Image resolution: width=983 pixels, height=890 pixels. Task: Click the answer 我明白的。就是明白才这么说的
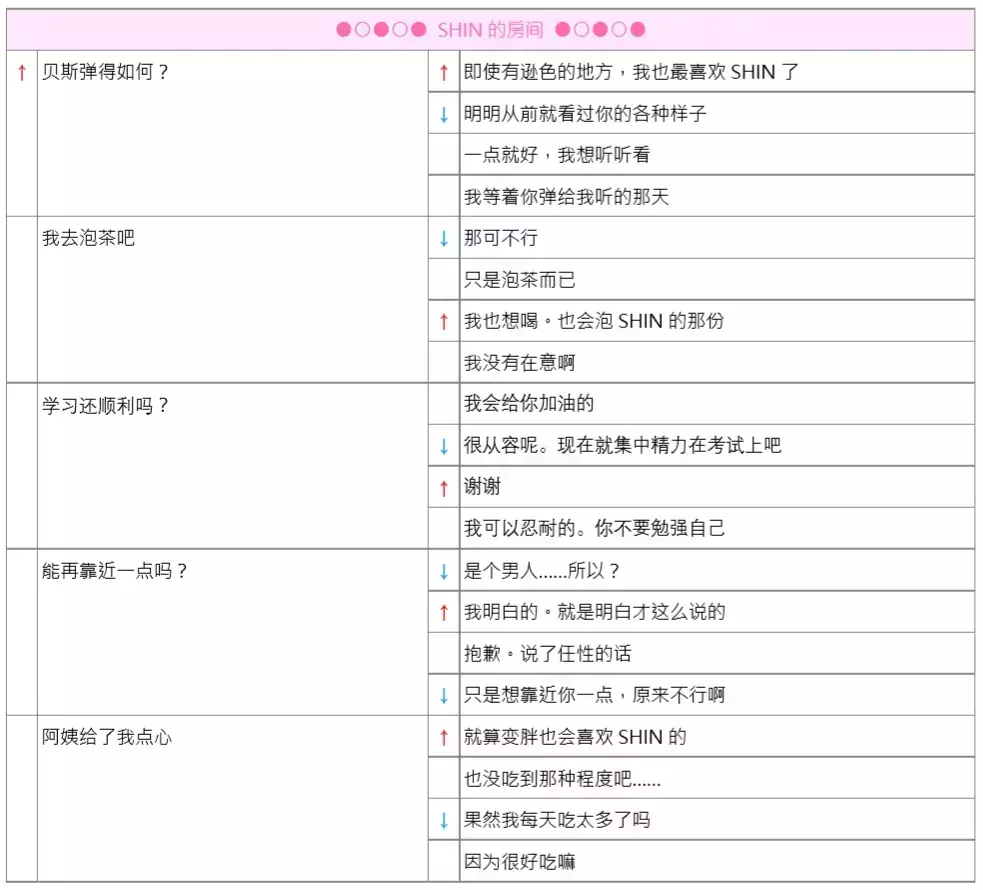[x=594, y=612]
